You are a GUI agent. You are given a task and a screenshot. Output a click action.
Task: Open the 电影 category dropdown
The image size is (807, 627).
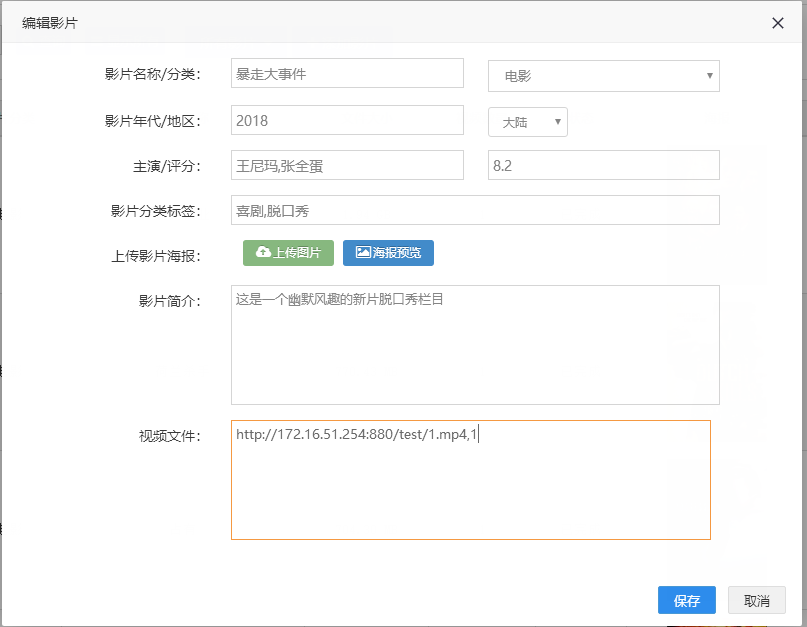[x=603, y=76]
